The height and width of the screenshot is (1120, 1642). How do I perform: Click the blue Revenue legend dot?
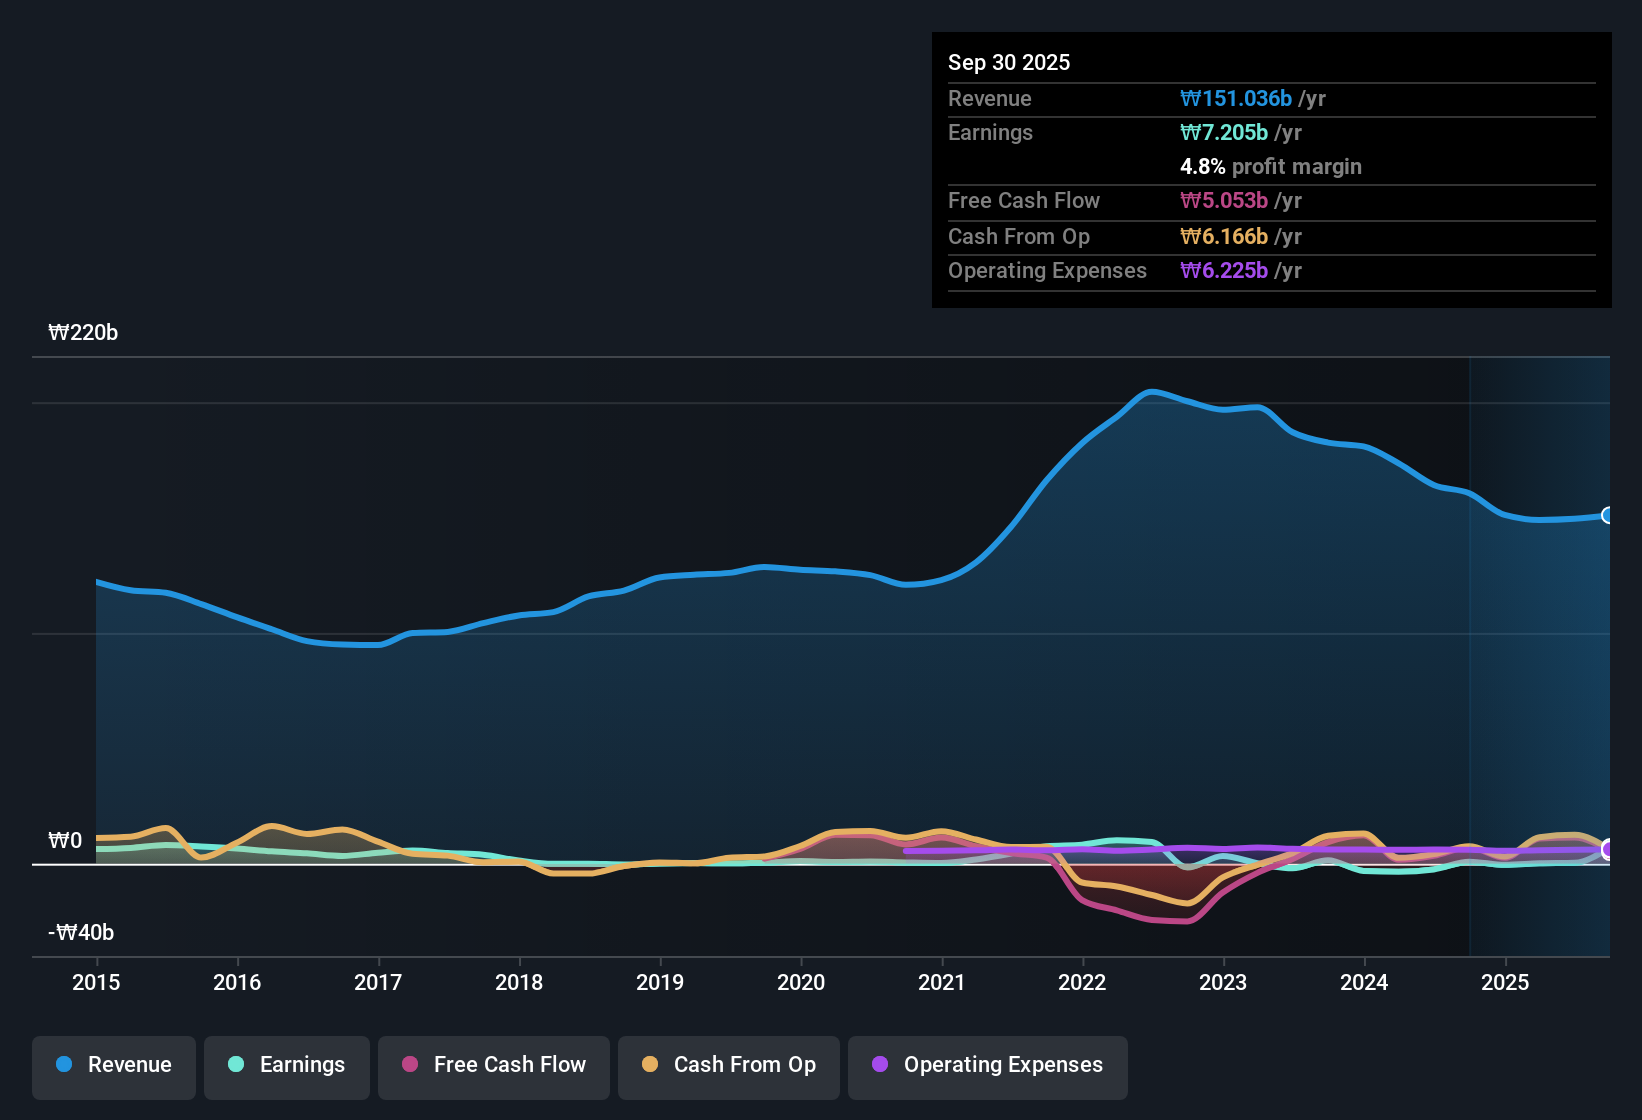click(64, 1065)
